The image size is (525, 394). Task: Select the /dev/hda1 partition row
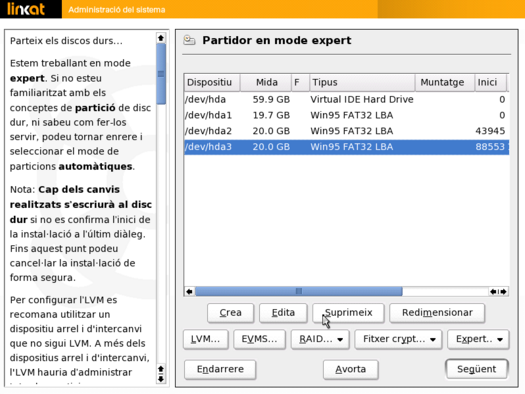(347, 115)
